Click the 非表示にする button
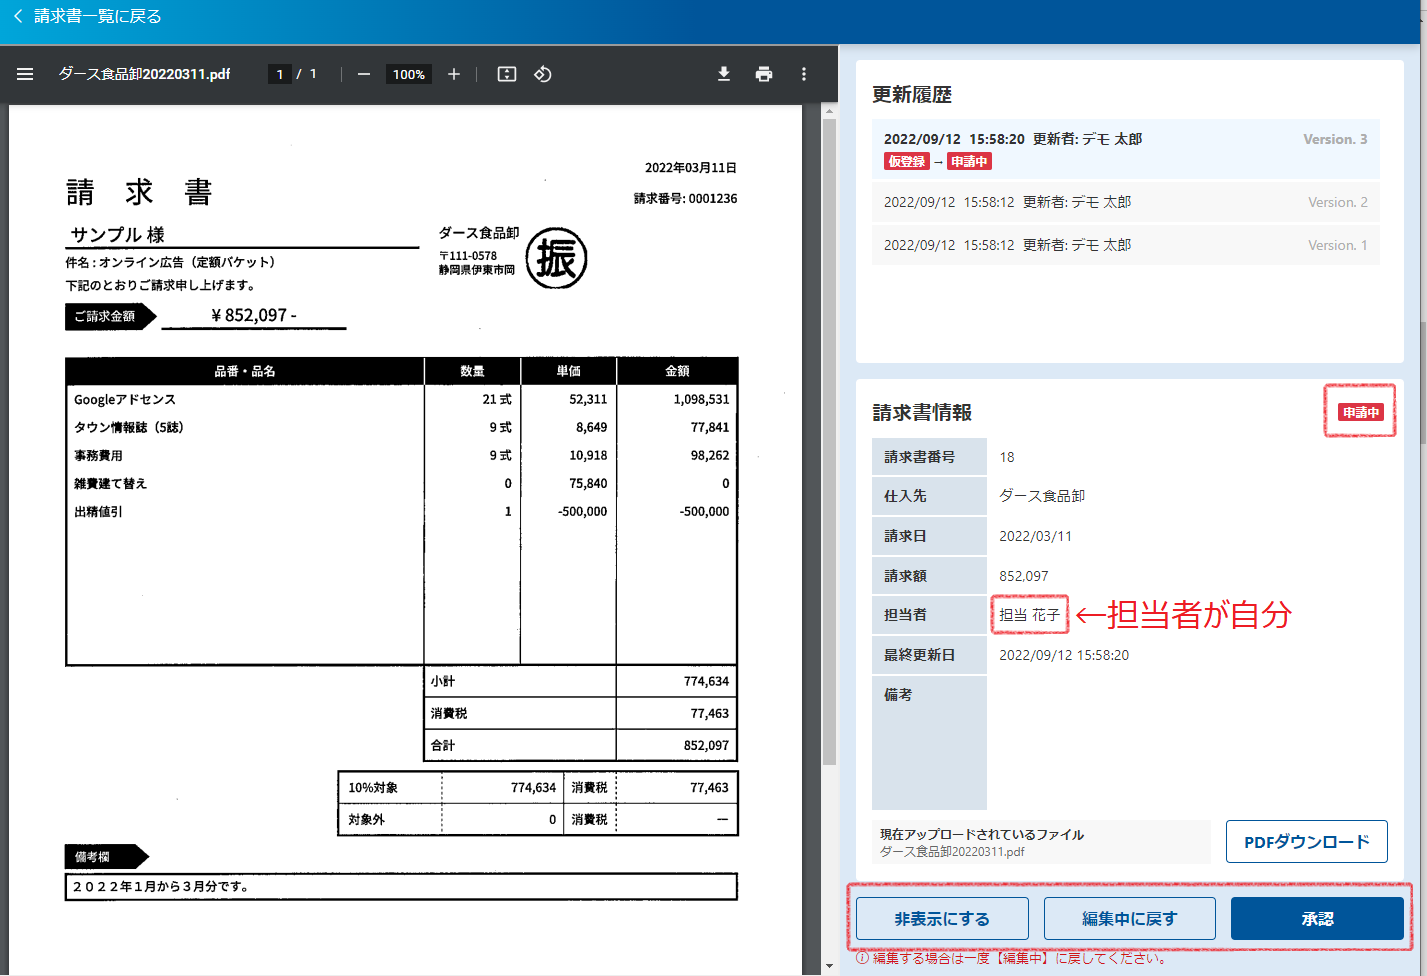Image resolution: width=1427 pixels, height=976 pixels. 941,918
